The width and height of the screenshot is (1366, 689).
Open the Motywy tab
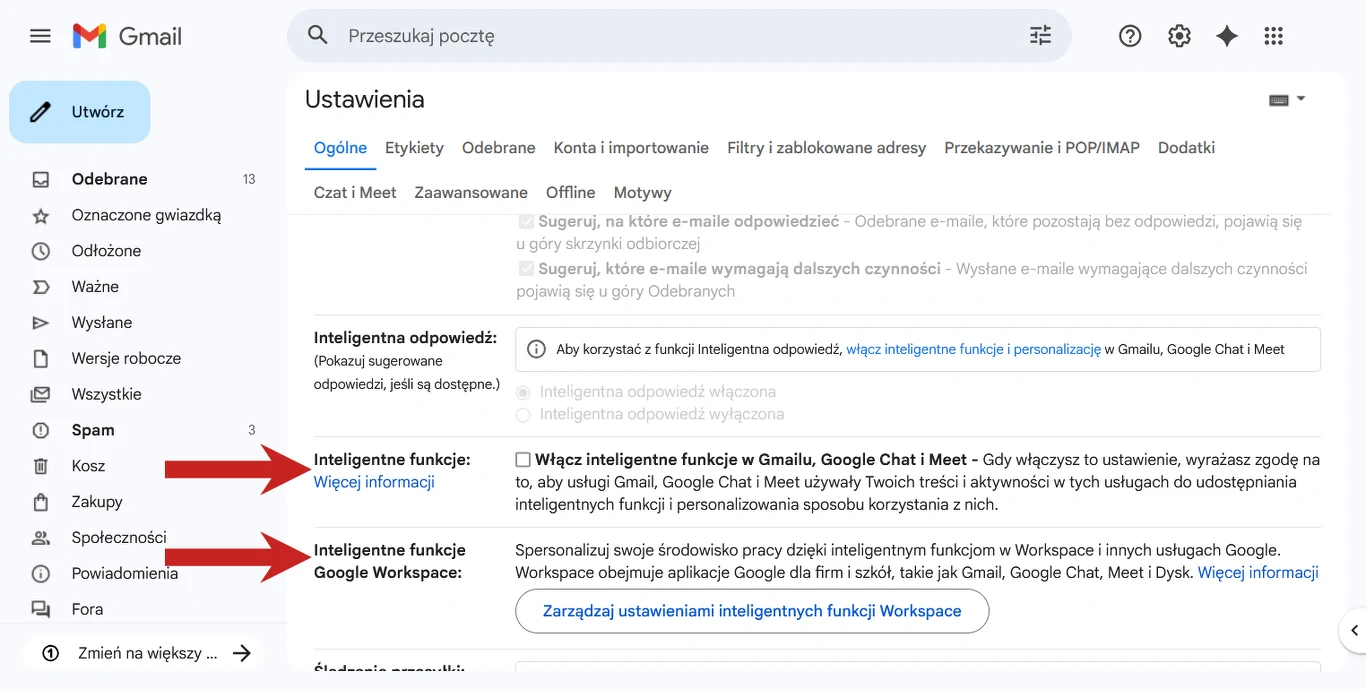(x=642, y=193)
